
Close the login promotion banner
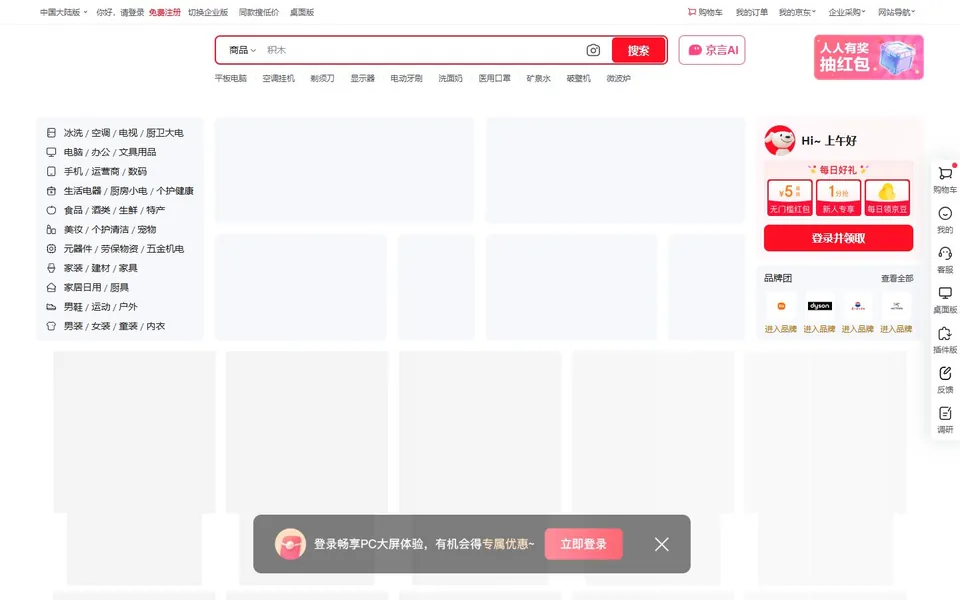[661, 544]
